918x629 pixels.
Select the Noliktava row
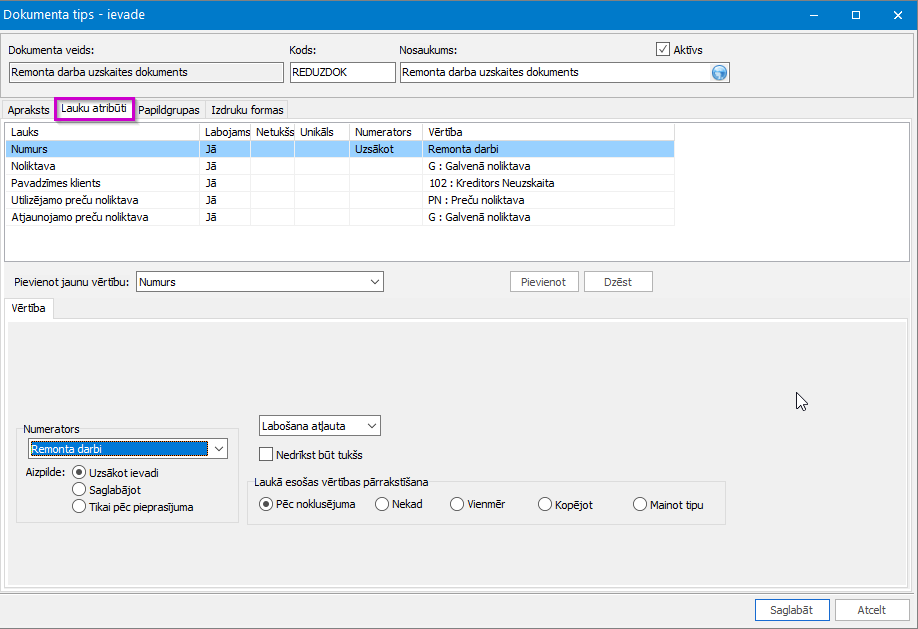340,166
